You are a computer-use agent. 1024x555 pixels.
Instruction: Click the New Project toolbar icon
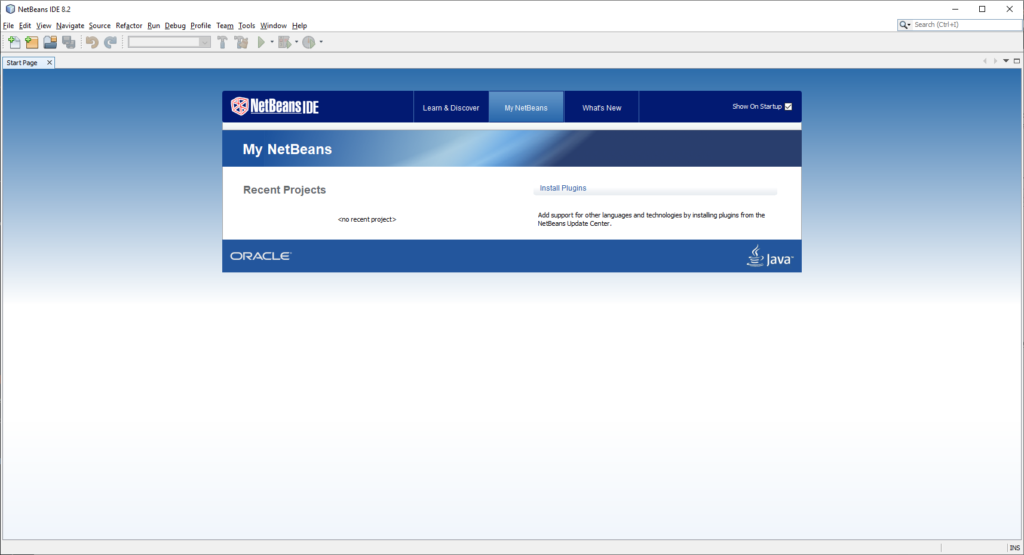point(32,42)
